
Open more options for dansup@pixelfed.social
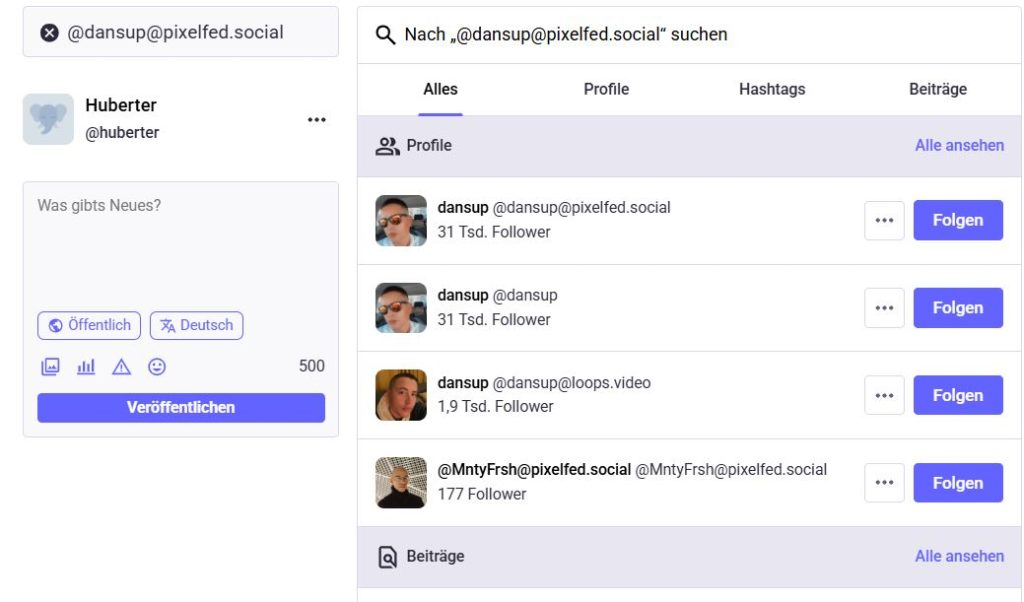click(x=884, y=220)
